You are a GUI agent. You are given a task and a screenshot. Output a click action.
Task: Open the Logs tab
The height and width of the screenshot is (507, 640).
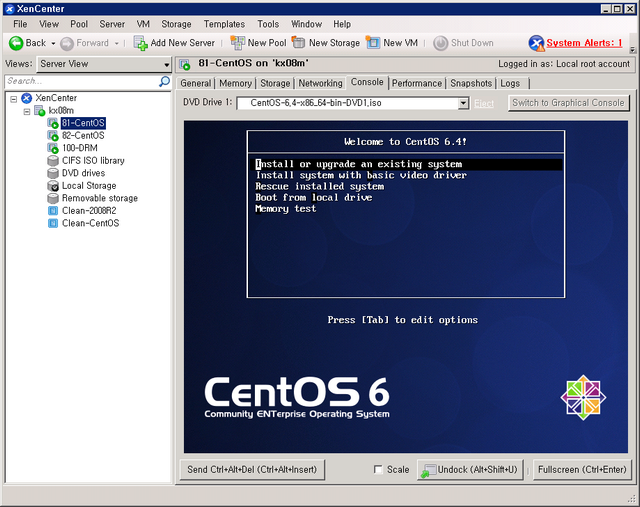510,83
